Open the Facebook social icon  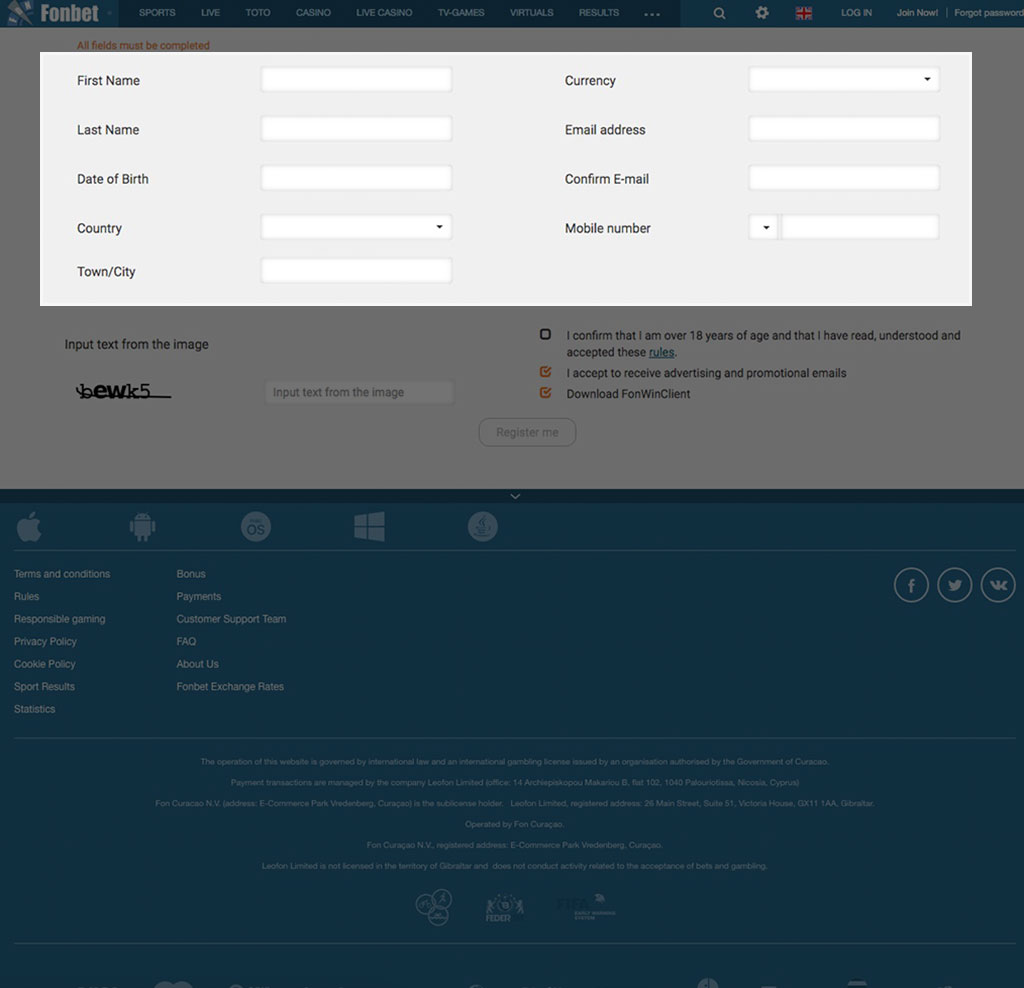(911, 585)
